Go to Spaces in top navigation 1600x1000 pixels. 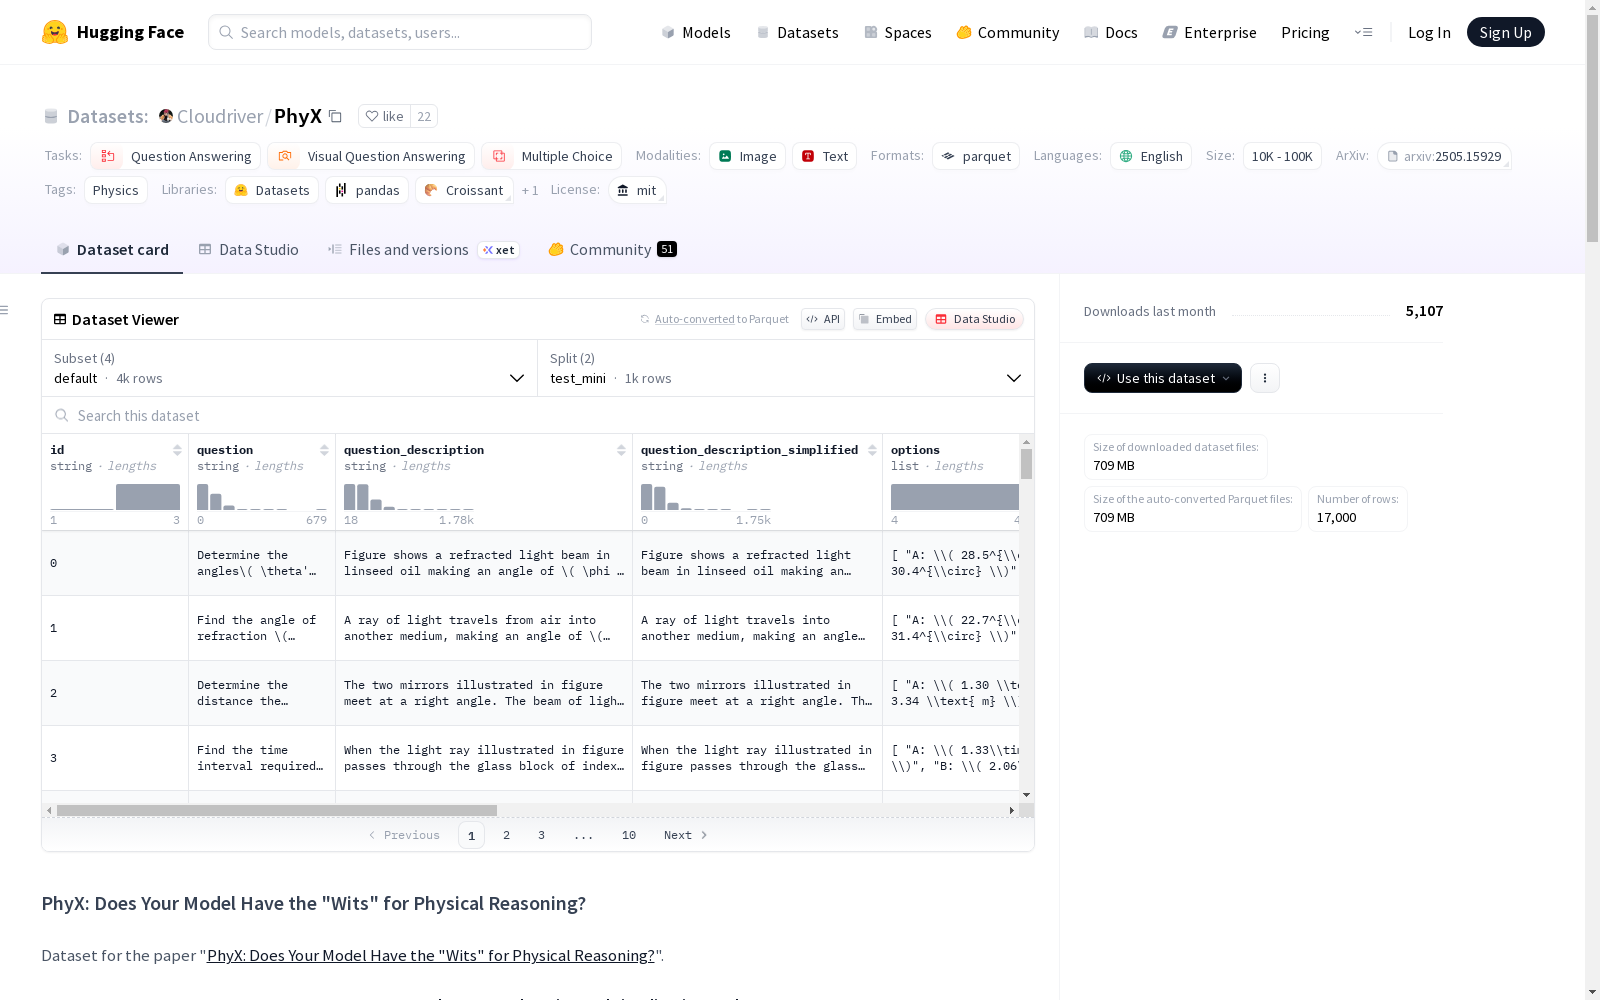point(898,32)
